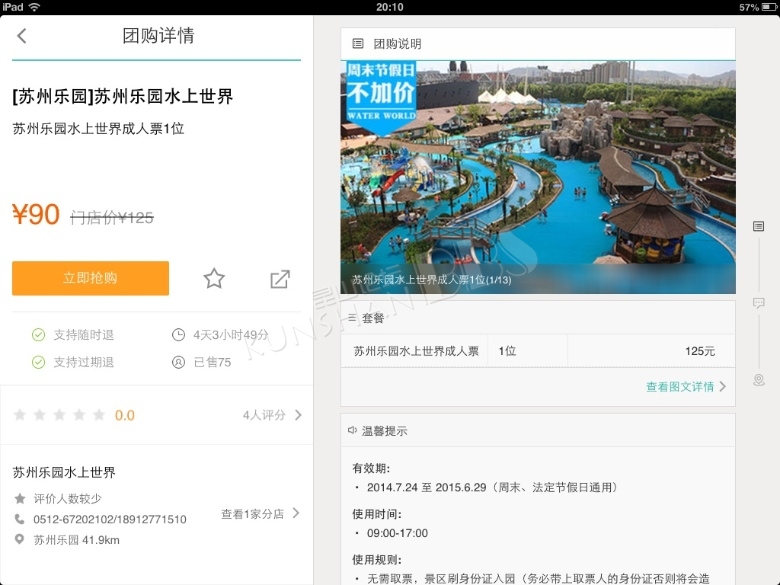
Task: Tap the 团购详情 page title
Action: (158, 36)
